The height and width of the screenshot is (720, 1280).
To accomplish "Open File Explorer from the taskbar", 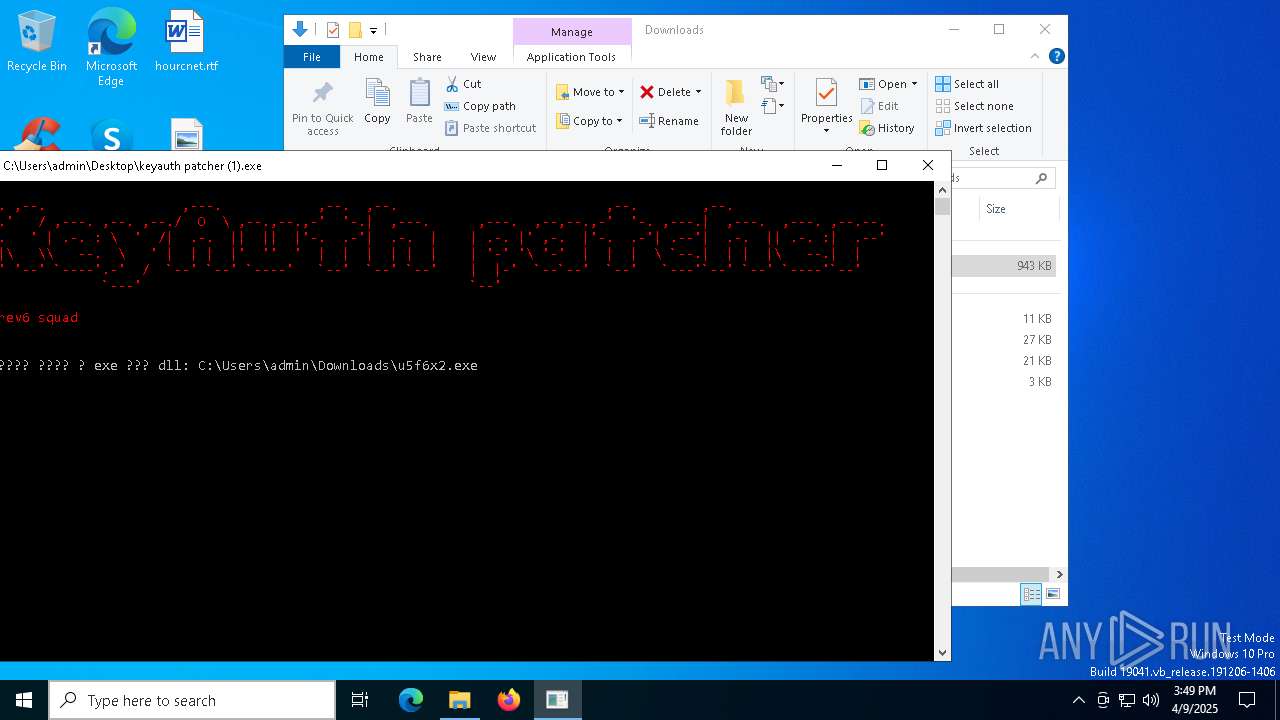I will click(460, 700).
